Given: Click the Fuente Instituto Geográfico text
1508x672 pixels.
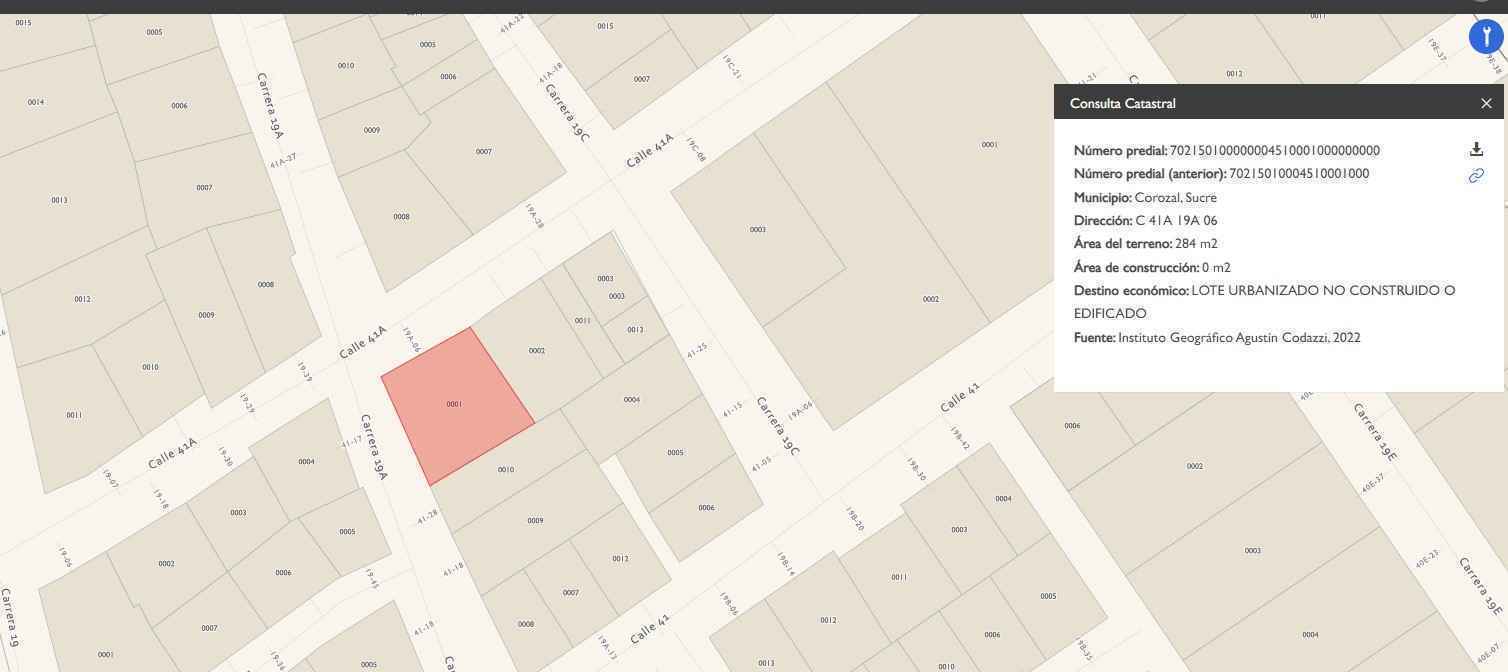Looking at the screenshot, I should (x=1239, y=338).
